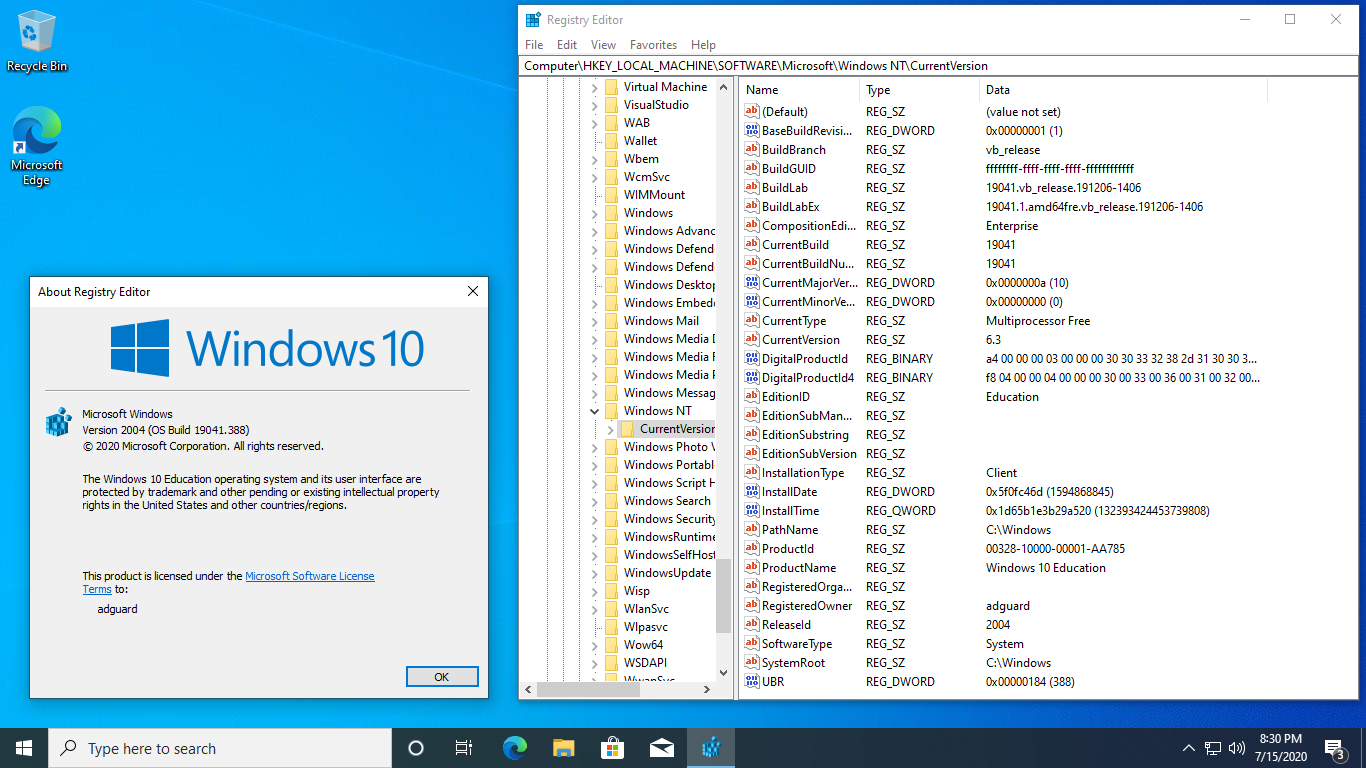The width and height of the screenshot is (1366, 768).
Task: Open the View menu
Action: [603, 45]
